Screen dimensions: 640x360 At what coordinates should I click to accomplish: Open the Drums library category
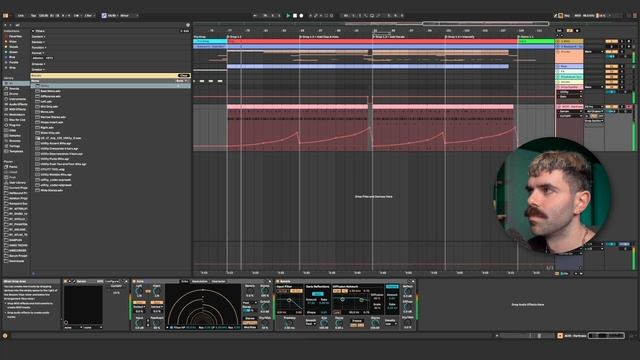point(14,94)
